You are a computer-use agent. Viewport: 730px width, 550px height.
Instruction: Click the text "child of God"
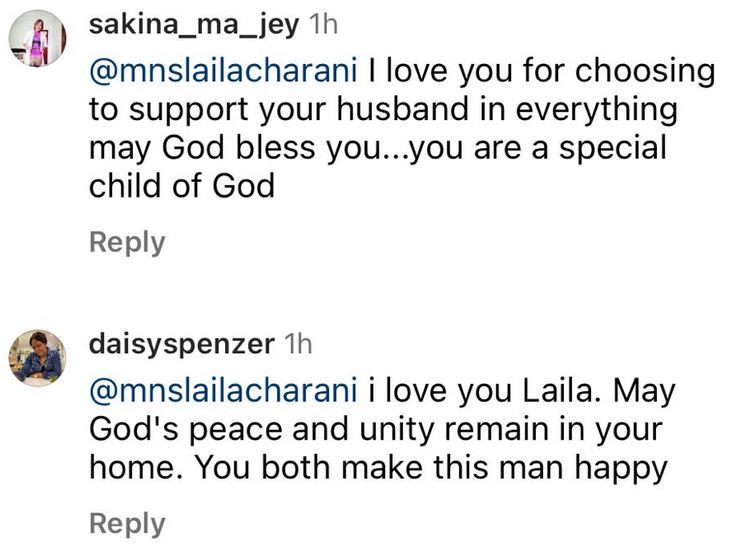click(182, 186)
